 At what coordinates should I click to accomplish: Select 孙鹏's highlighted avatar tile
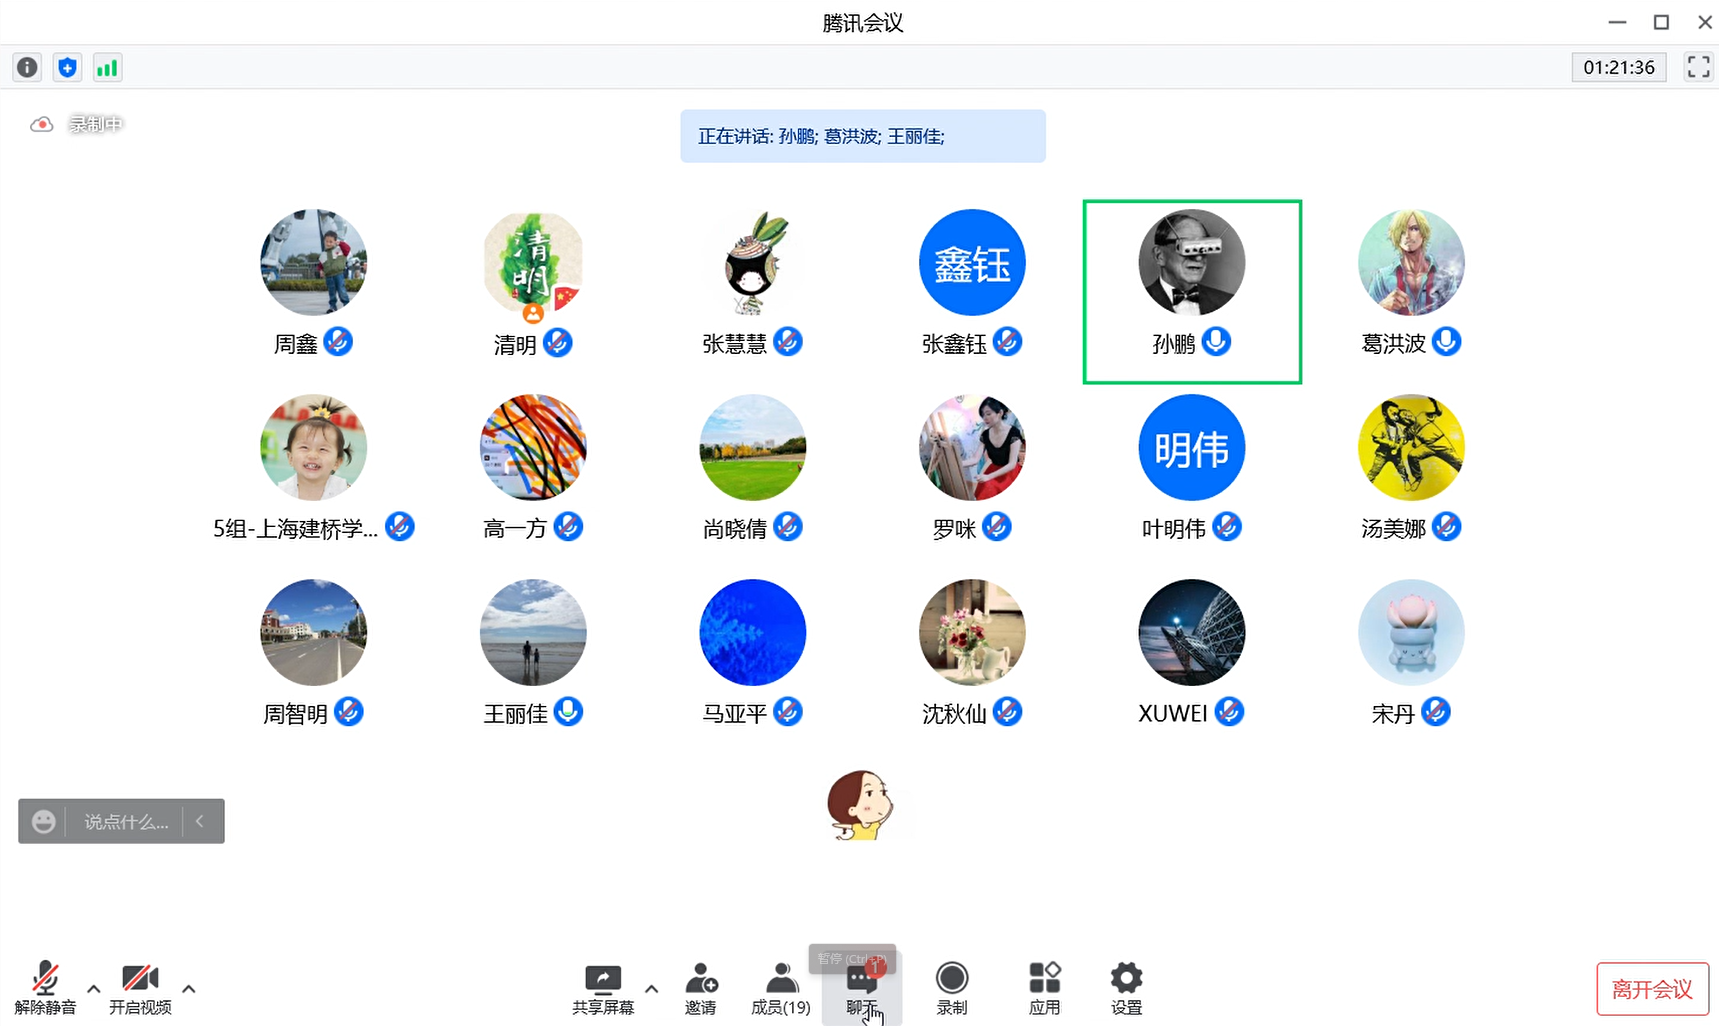point(1191,290)
